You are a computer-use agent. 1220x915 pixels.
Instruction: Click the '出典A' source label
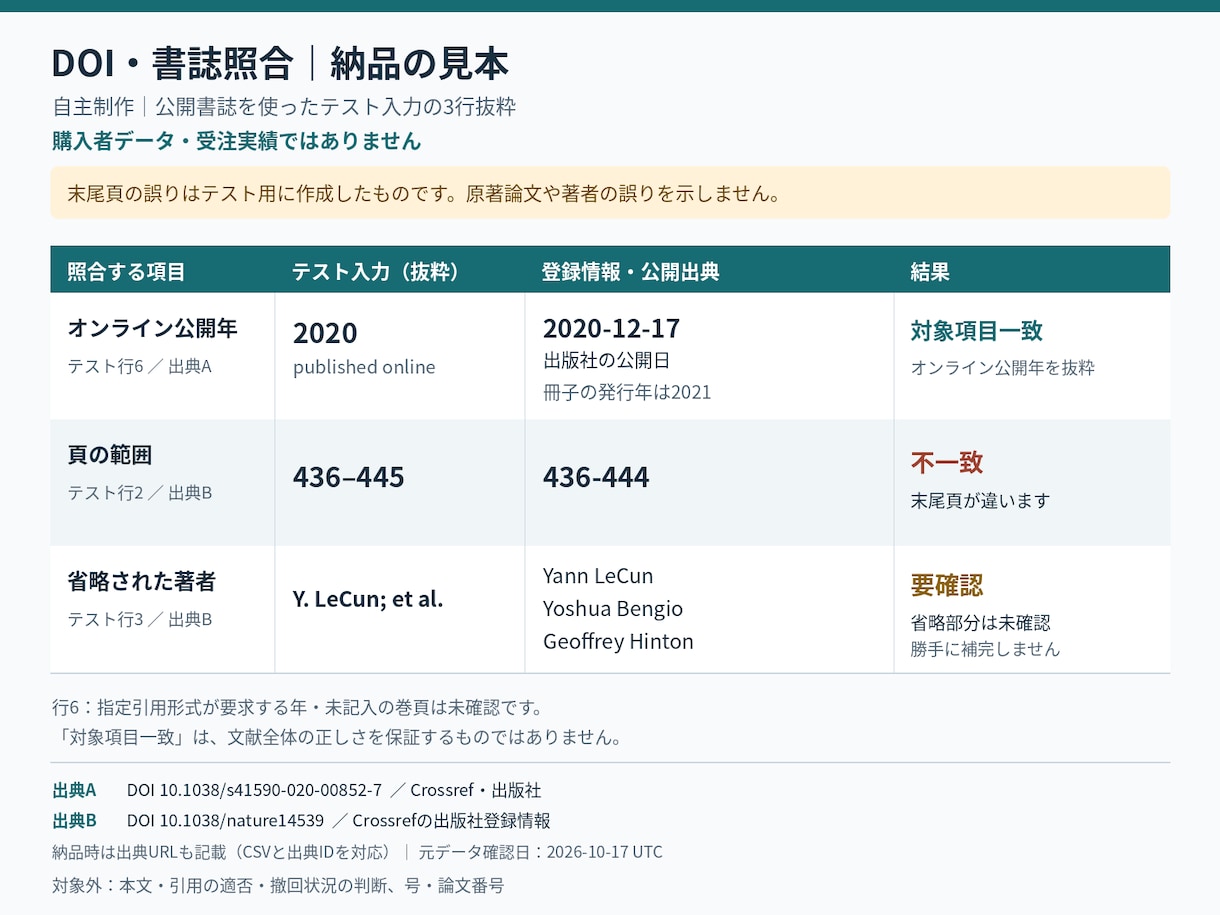click(74, 790)
